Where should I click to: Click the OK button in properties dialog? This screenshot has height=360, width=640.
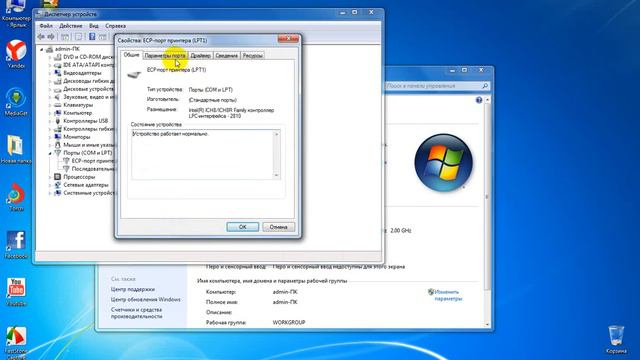pos(242,227)
